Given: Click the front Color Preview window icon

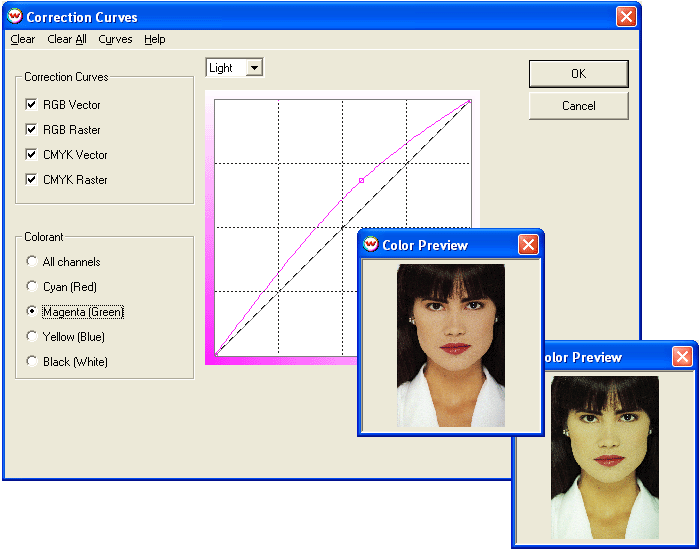Looking at the screenshot, I should pos(370,244).
